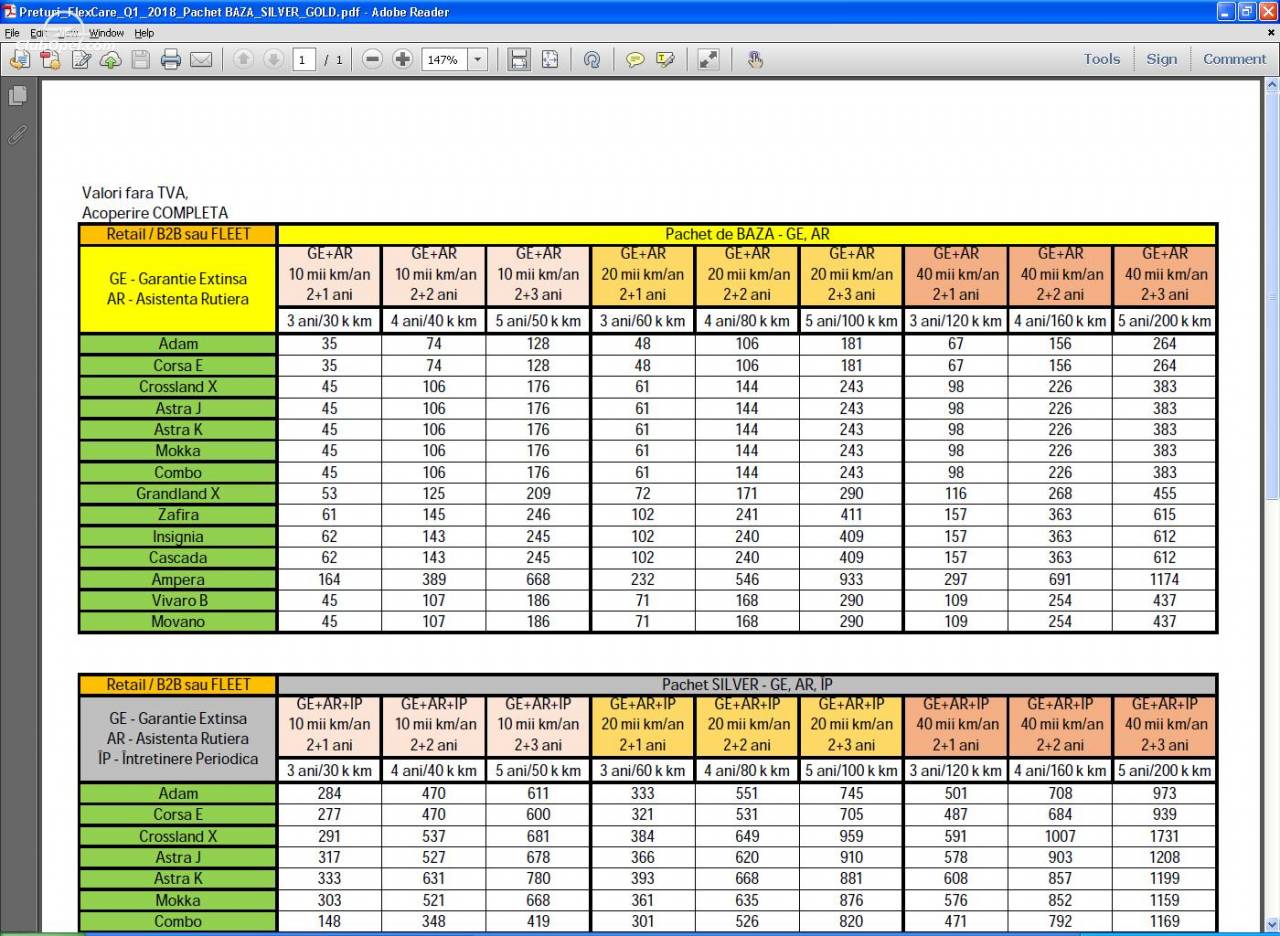Click the 'Cascada' row label
This screenshot has width=1280, height=936.
178,558
